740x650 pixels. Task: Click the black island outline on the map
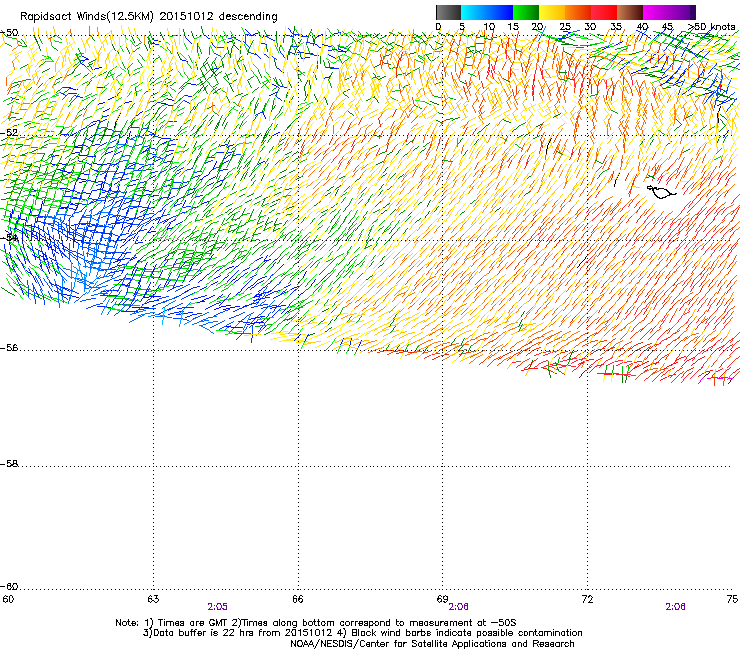click(661, 192)
